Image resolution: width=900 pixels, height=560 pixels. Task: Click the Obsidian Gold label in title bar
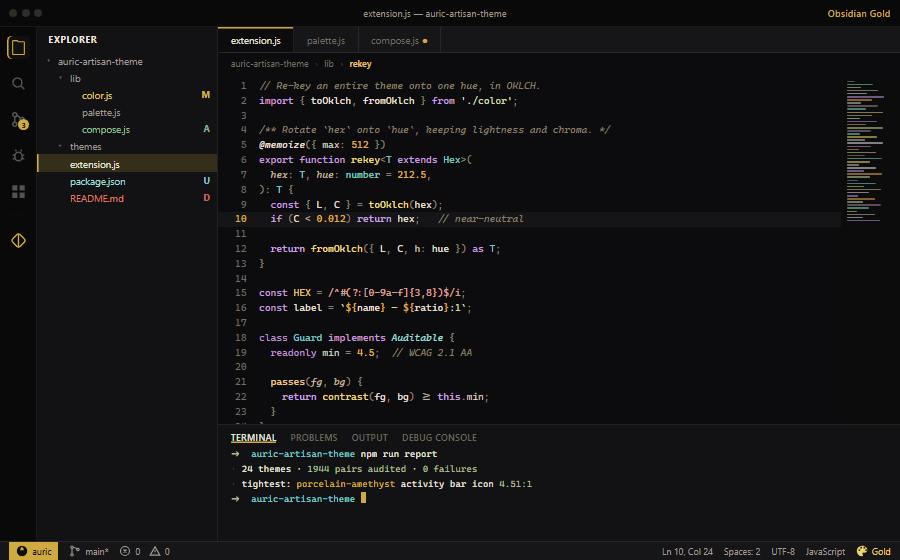point(859,14)
